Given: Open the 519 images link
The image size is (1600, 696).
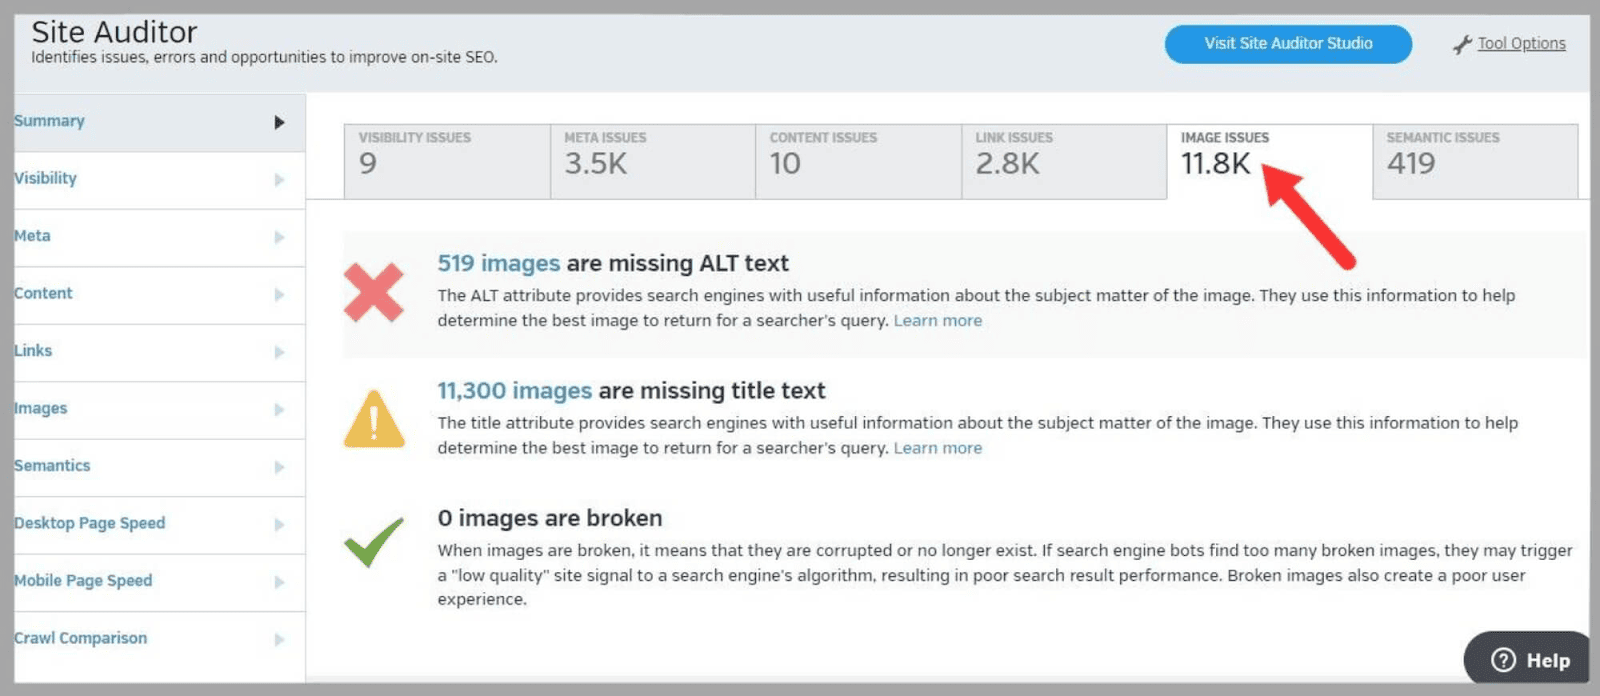Looking at the screenshot, I should (498, 263).
